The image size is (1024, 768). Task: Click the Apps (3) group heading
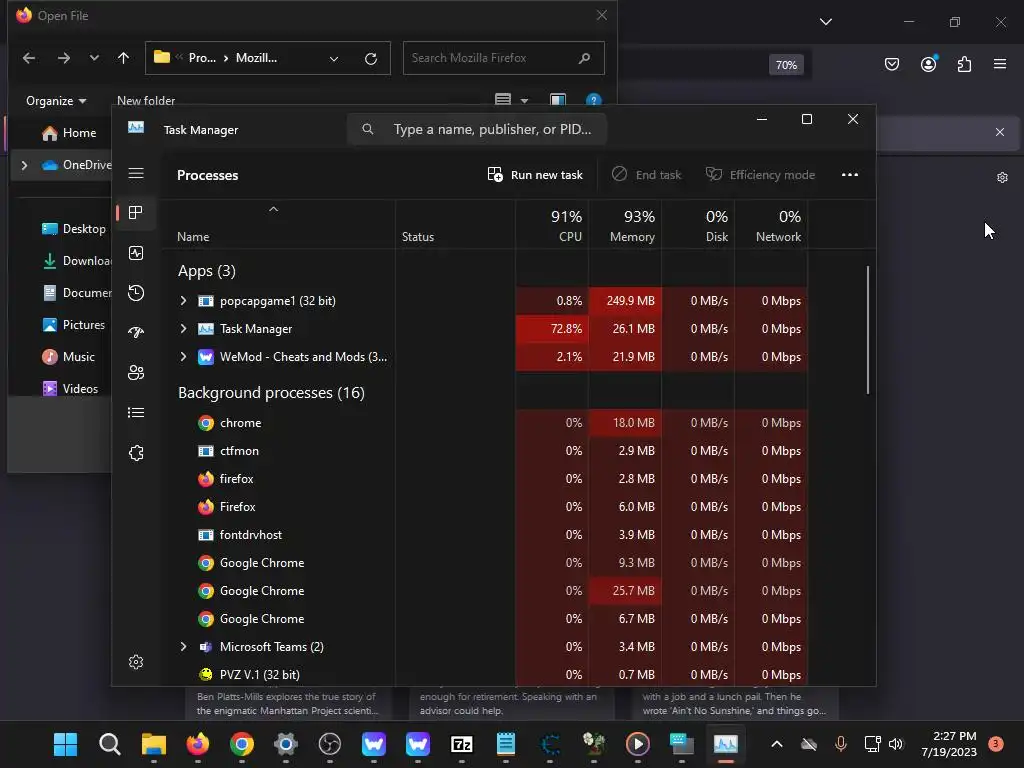(x=207, y=270)
